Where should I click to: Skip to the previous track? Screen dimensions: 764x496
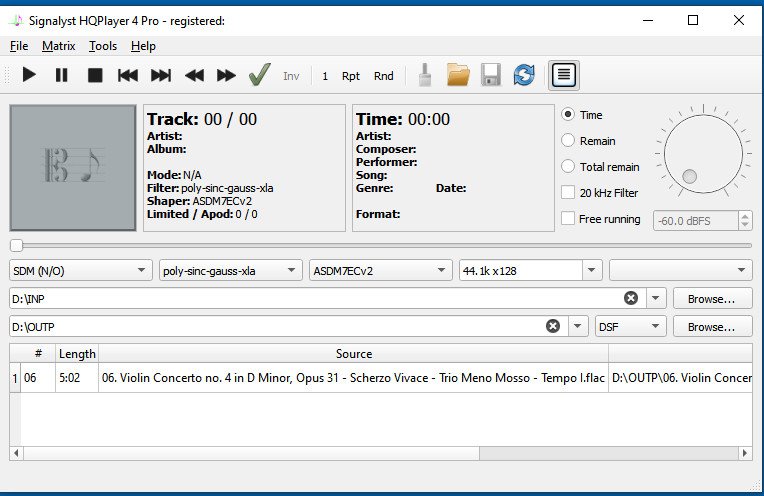click(128, 75)
